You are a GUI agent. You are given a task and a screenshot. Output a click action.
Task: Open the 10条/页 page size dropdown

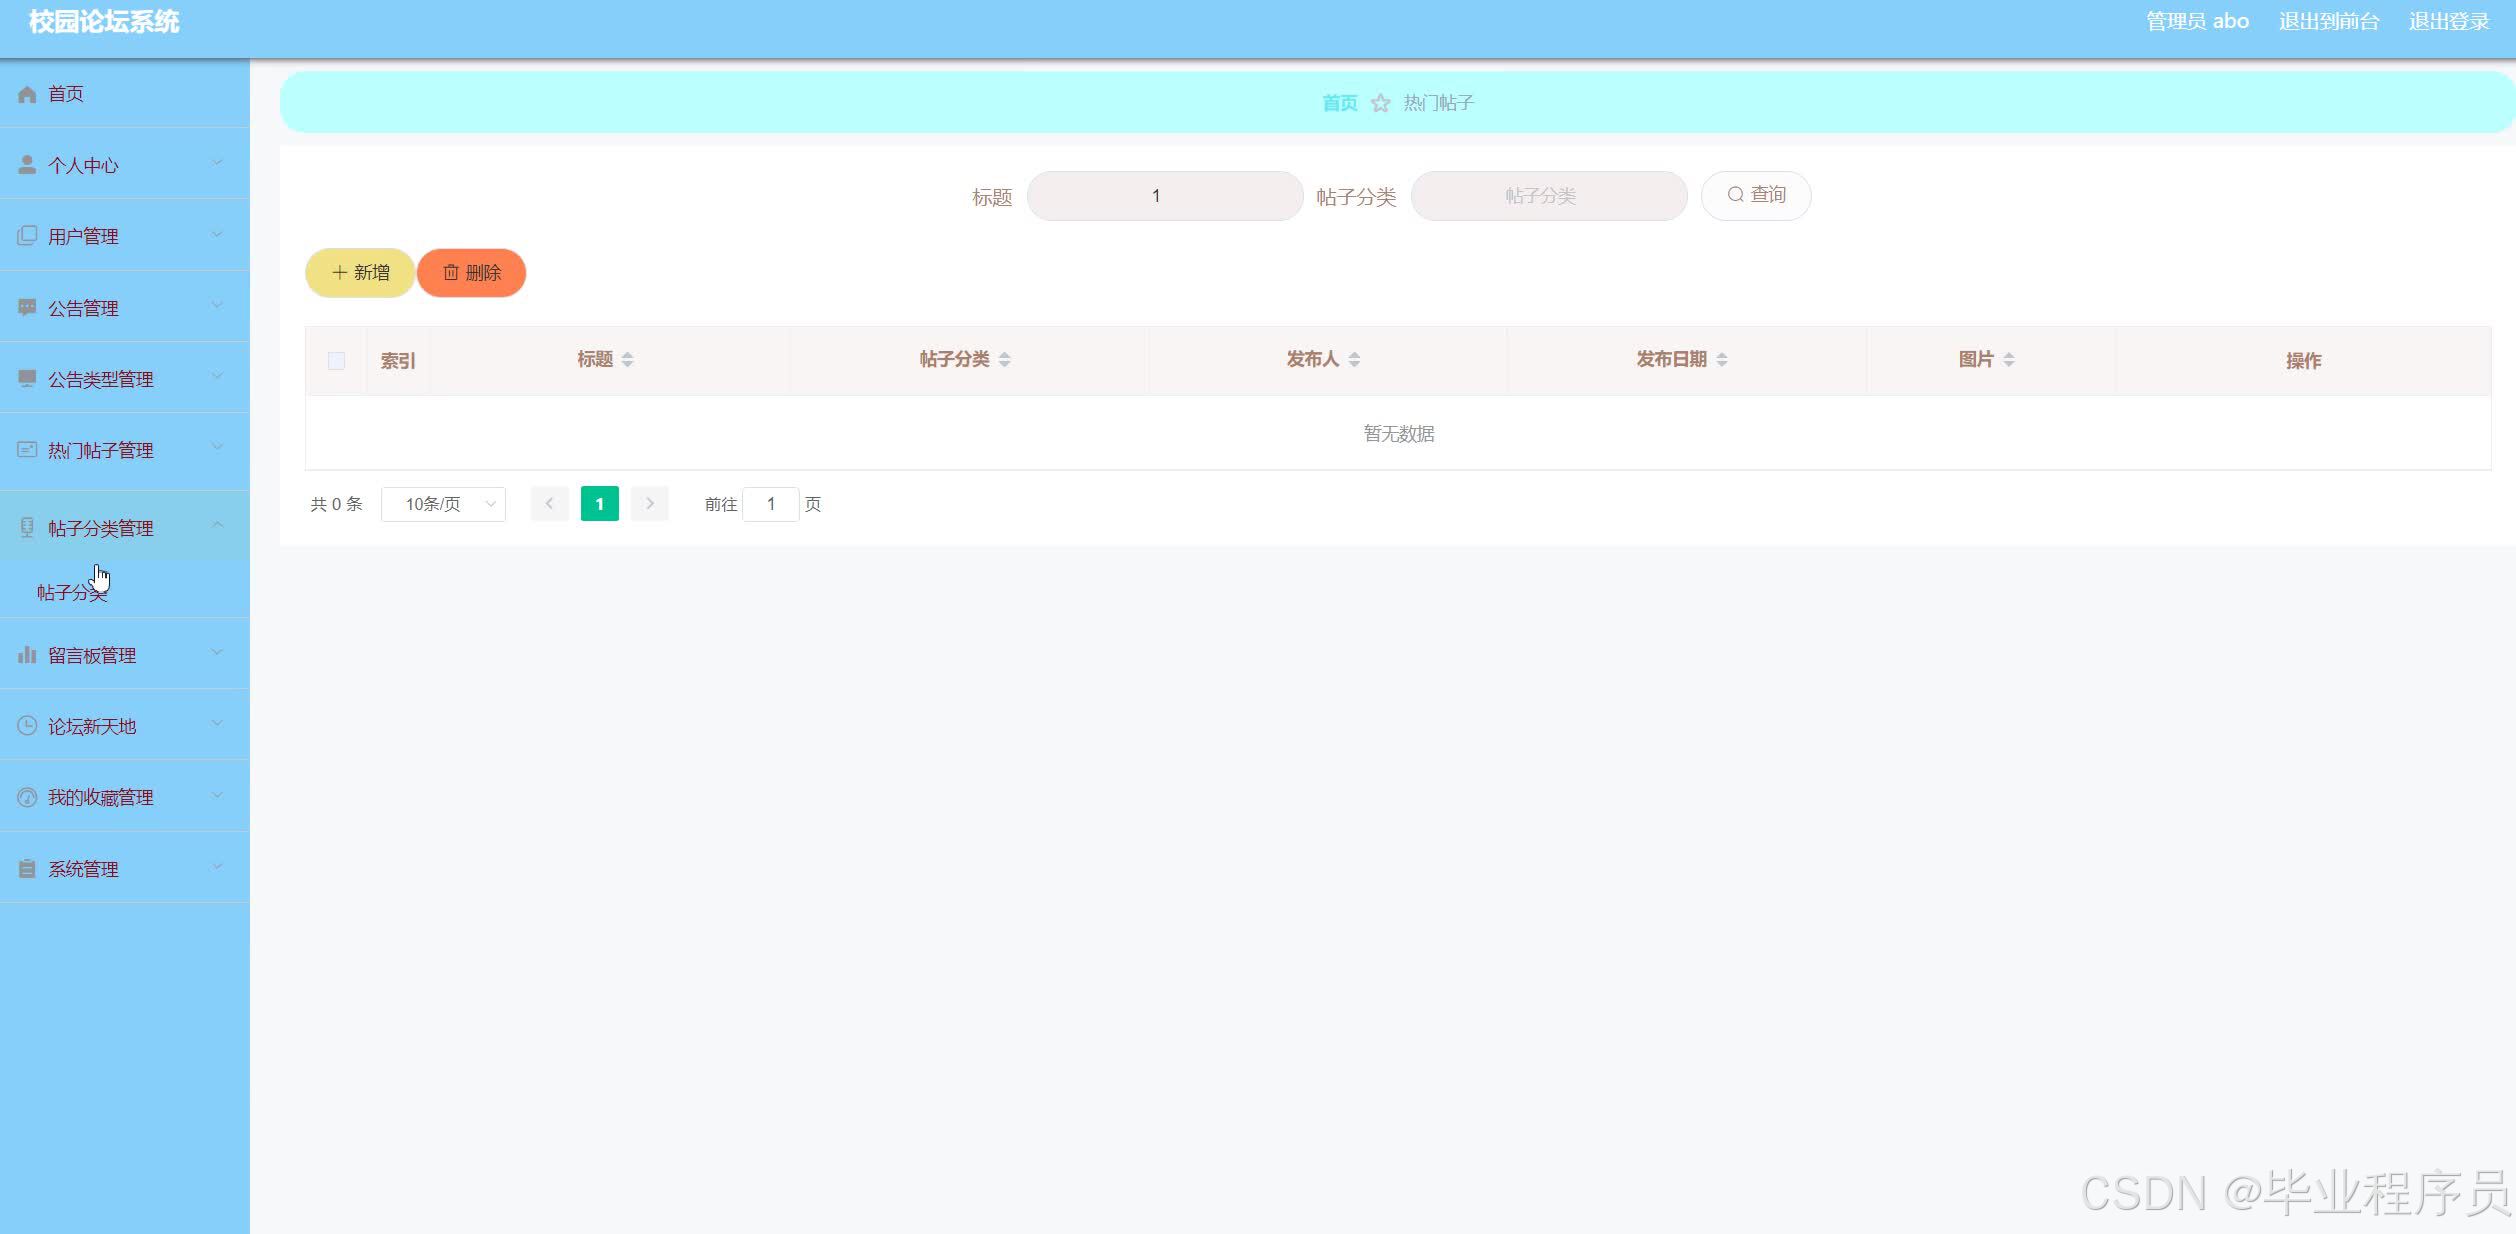tap(443, 504)
